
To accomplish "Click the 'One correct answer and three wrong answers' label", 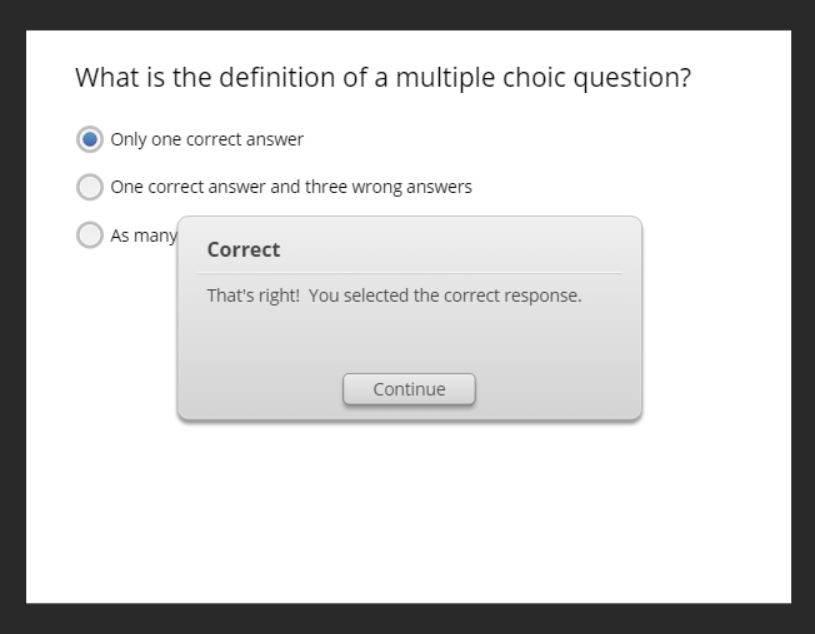I will [x=291, y=187].
